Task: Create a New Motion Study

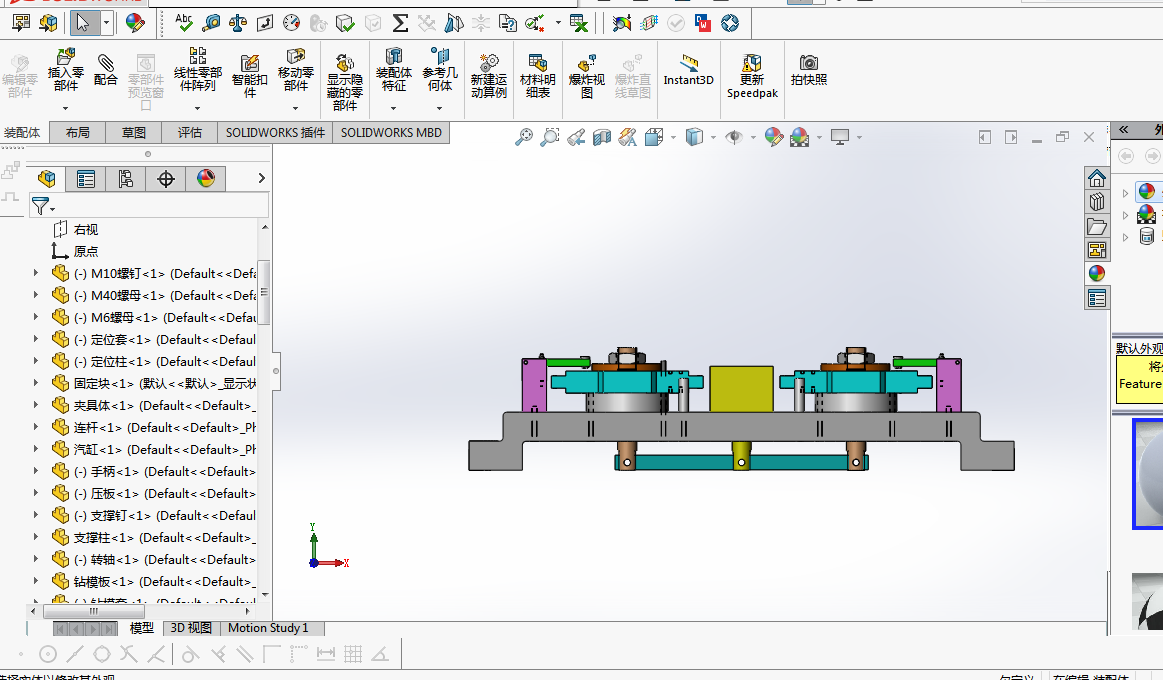Action: coord(489,76)
